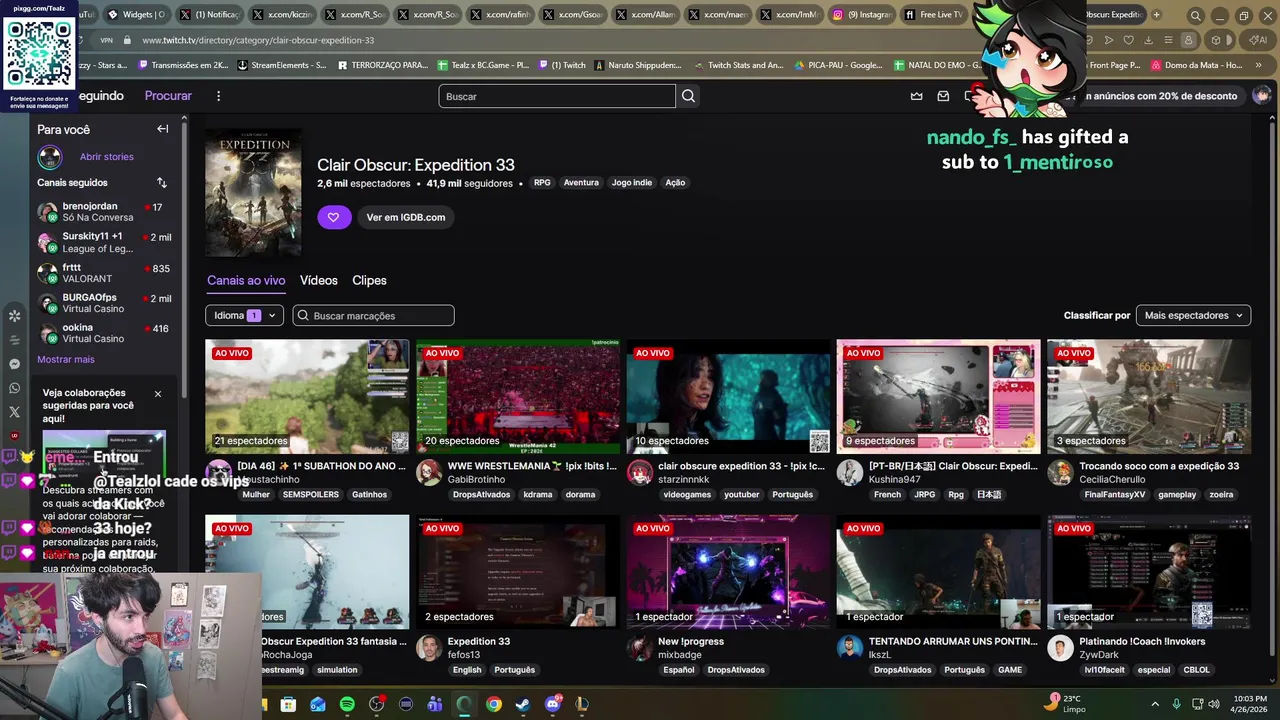The width and height of the screenshot is (1280, 720).
Task: Open the Idioma language filter dropdown
Action: tap(244, 315)
